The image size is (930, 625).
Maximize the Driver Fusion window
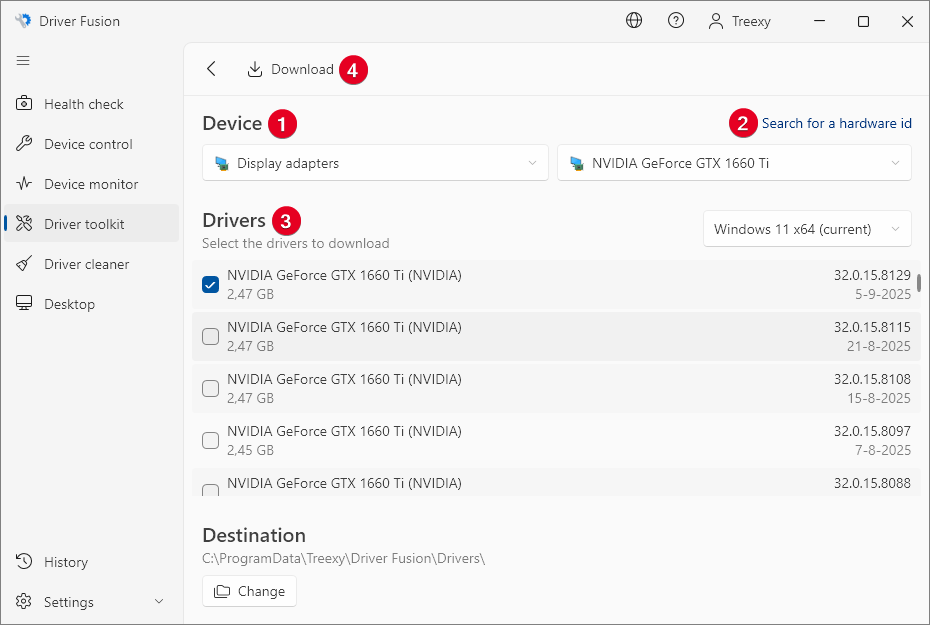[x=864, y=21]
